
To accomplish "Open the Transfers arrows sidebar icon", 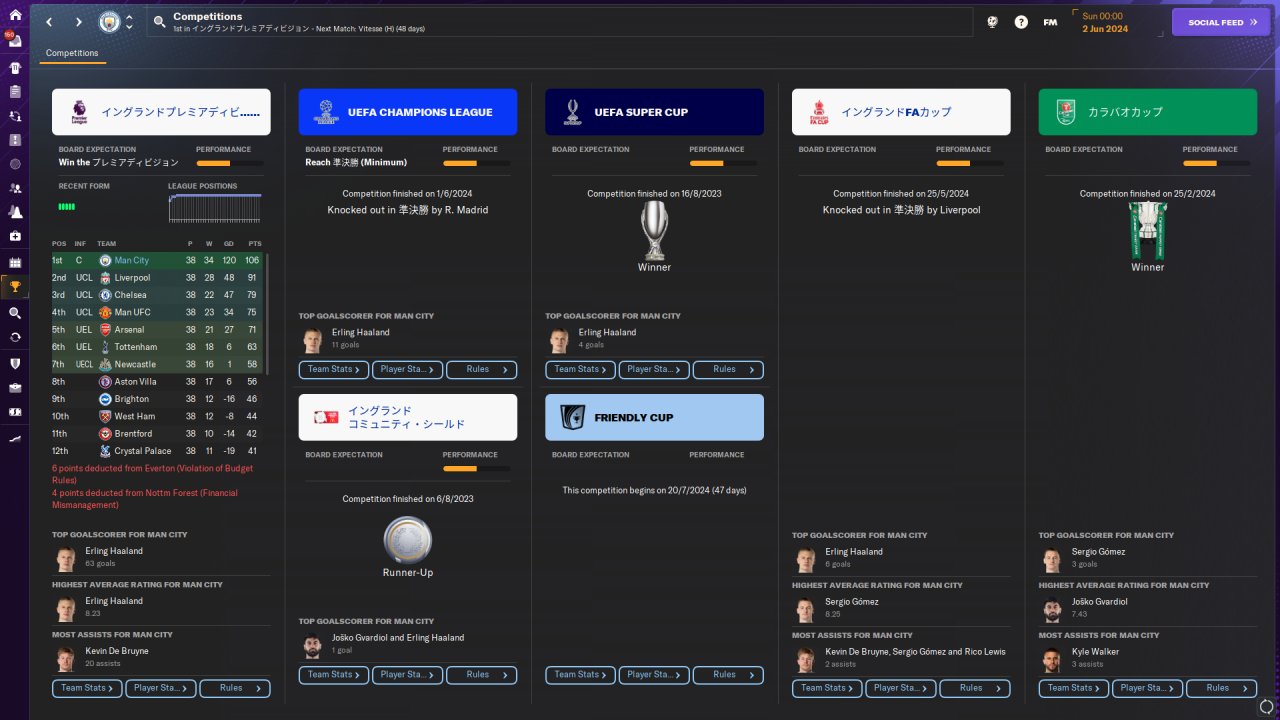I will click(x=15, y=337).
